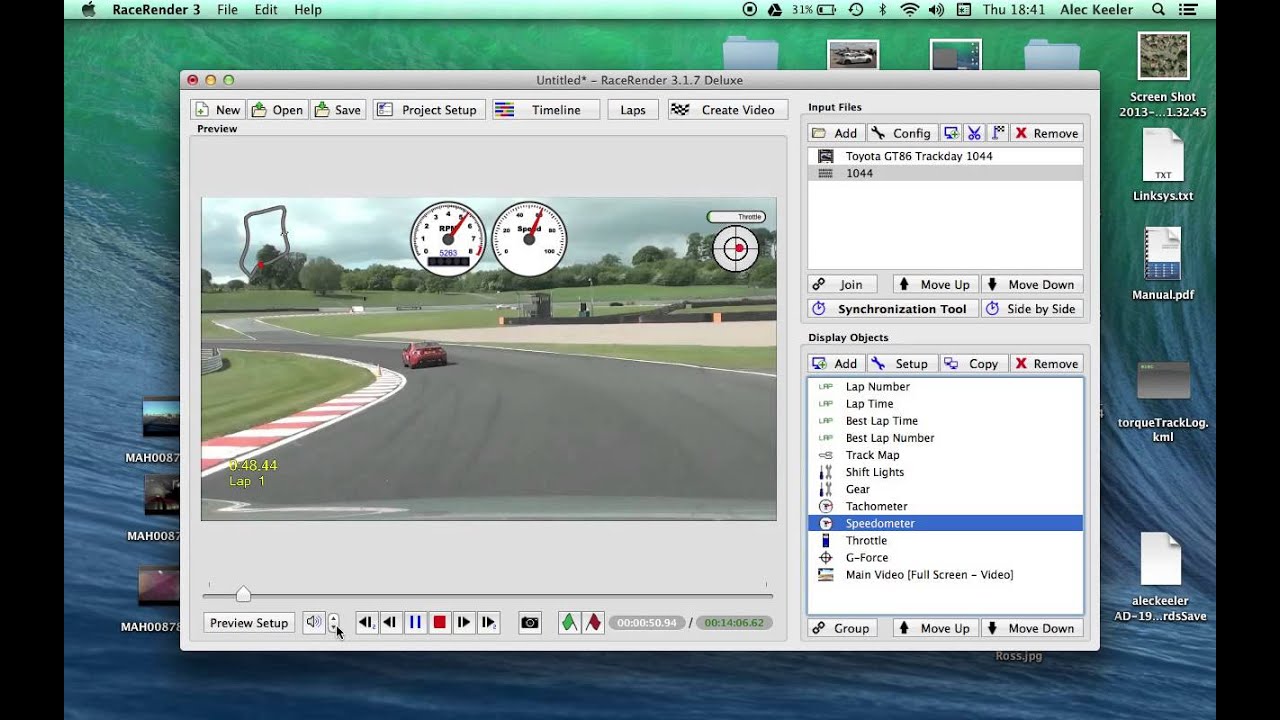Remove the selected display object
1280x720 pixels.
pyautogui.click(x=1047, y=364)
